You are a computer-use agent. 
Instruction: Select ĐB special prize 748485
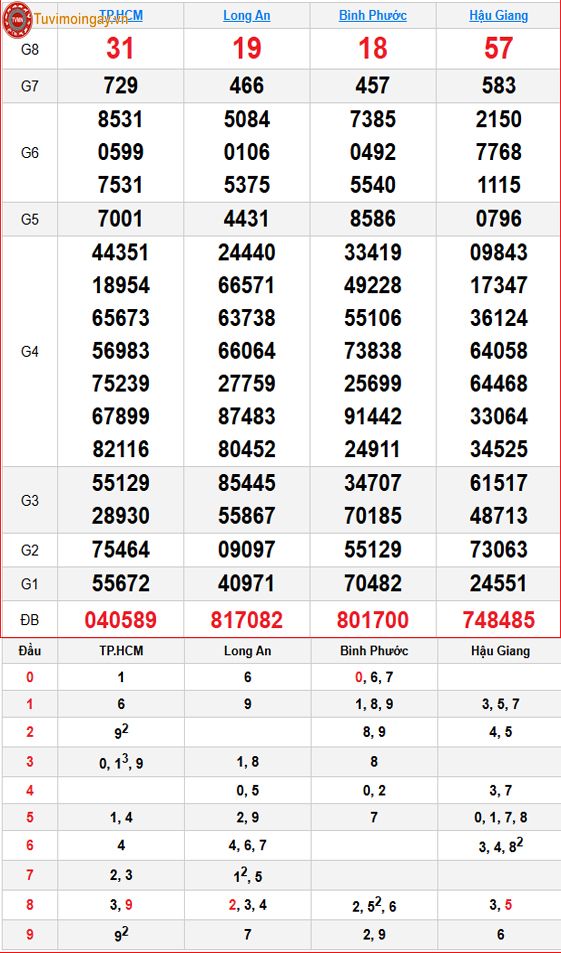[x=498, y=621]
